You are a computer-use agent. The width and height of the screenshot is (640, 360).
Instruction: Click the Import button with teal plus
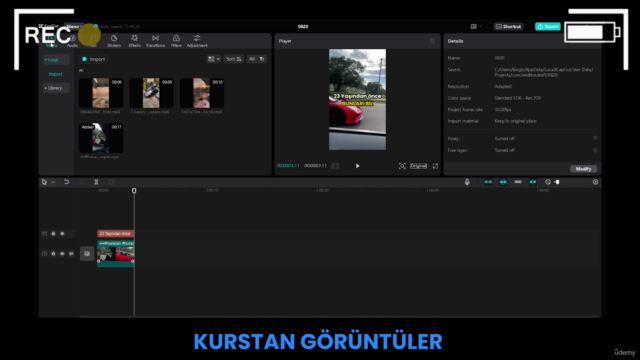93,59
